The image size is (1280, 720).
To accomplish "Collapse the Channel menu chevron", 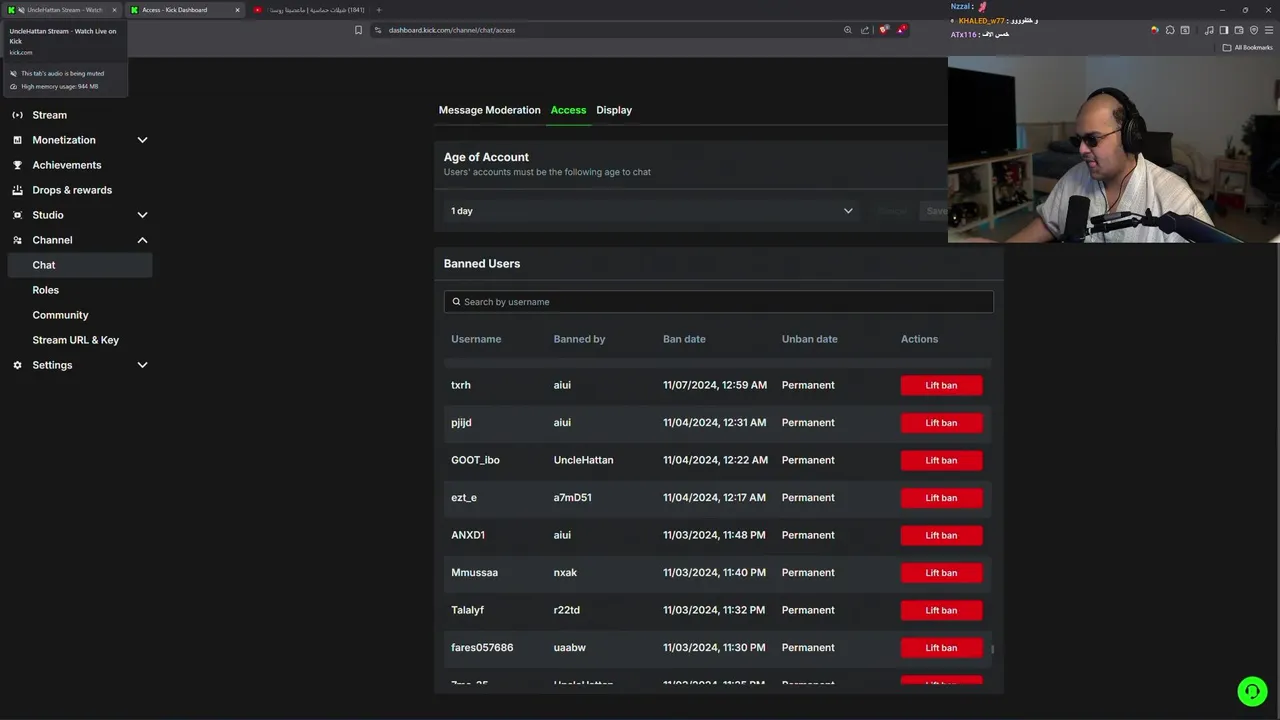I will click(142, 240).
